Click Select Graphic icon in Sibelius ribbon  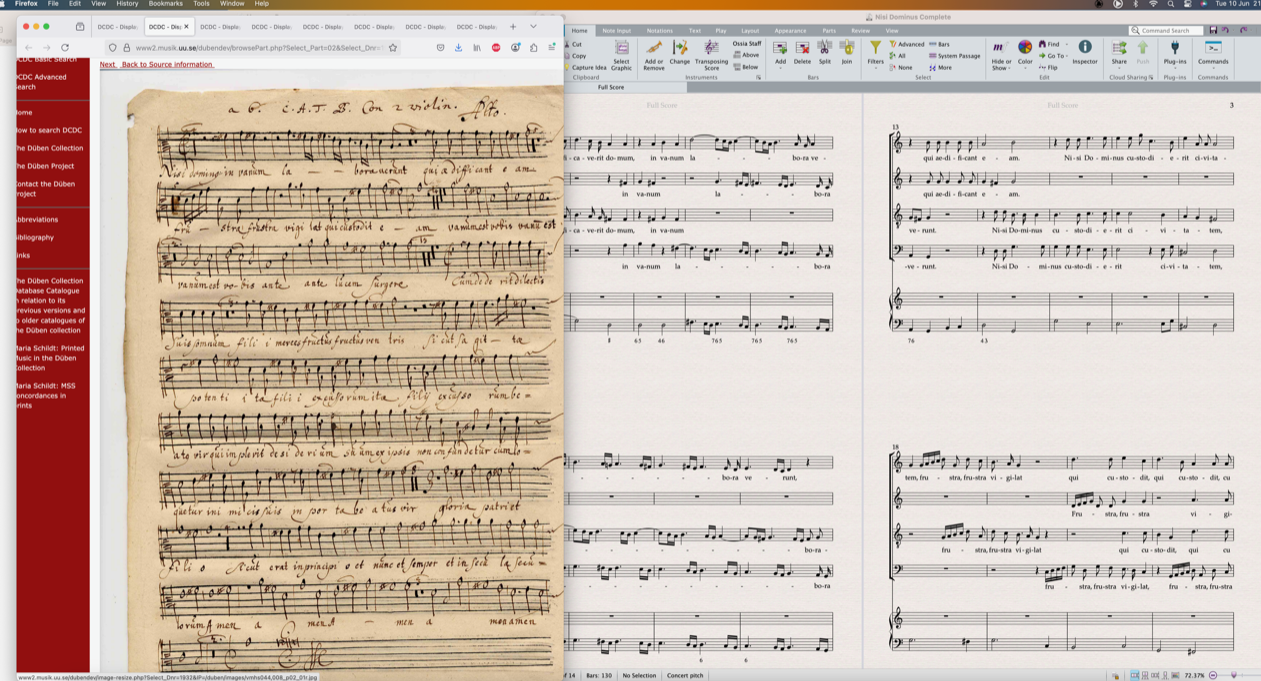click(621, 54)
